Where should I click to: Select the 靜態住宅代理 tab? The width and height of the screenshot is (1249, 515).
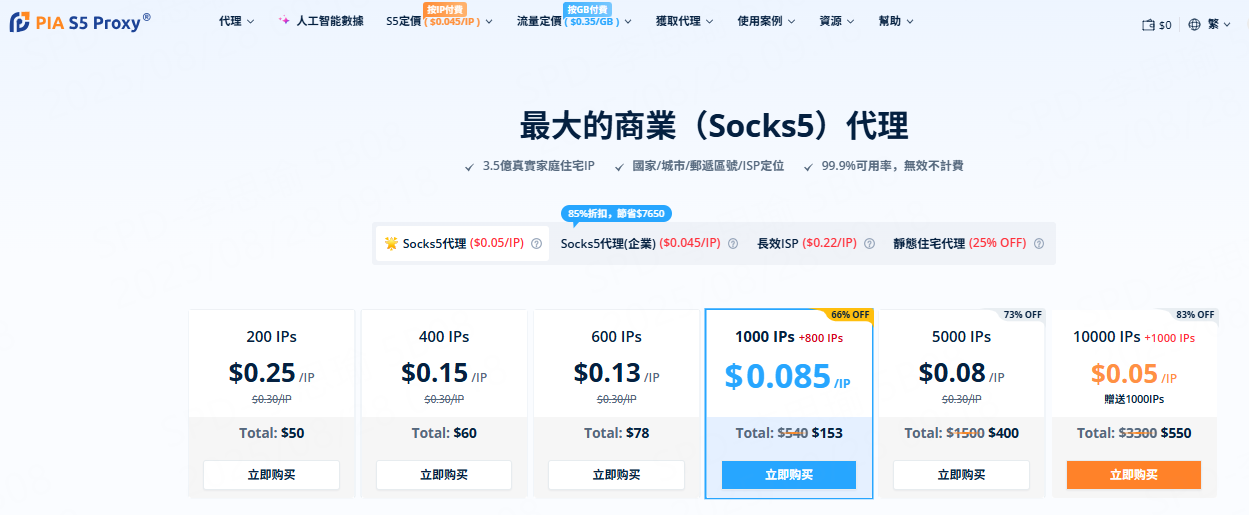(959, 243)
